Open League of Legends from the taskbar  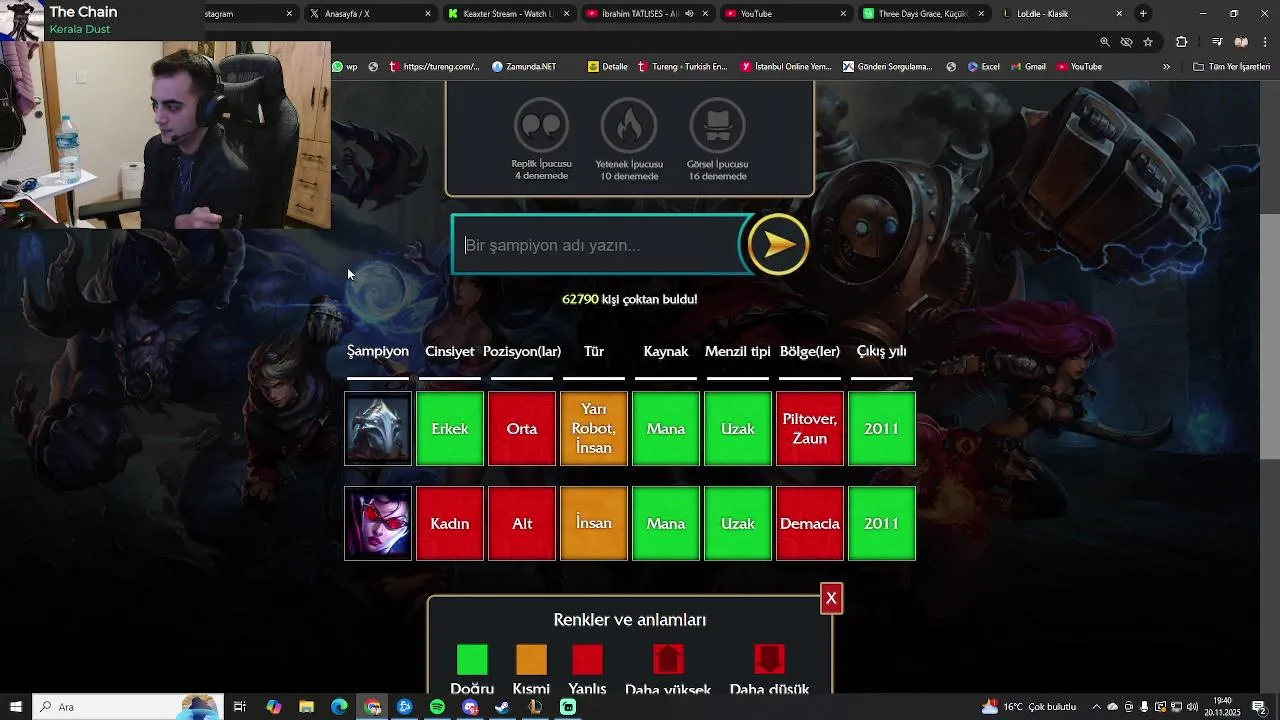535,707
